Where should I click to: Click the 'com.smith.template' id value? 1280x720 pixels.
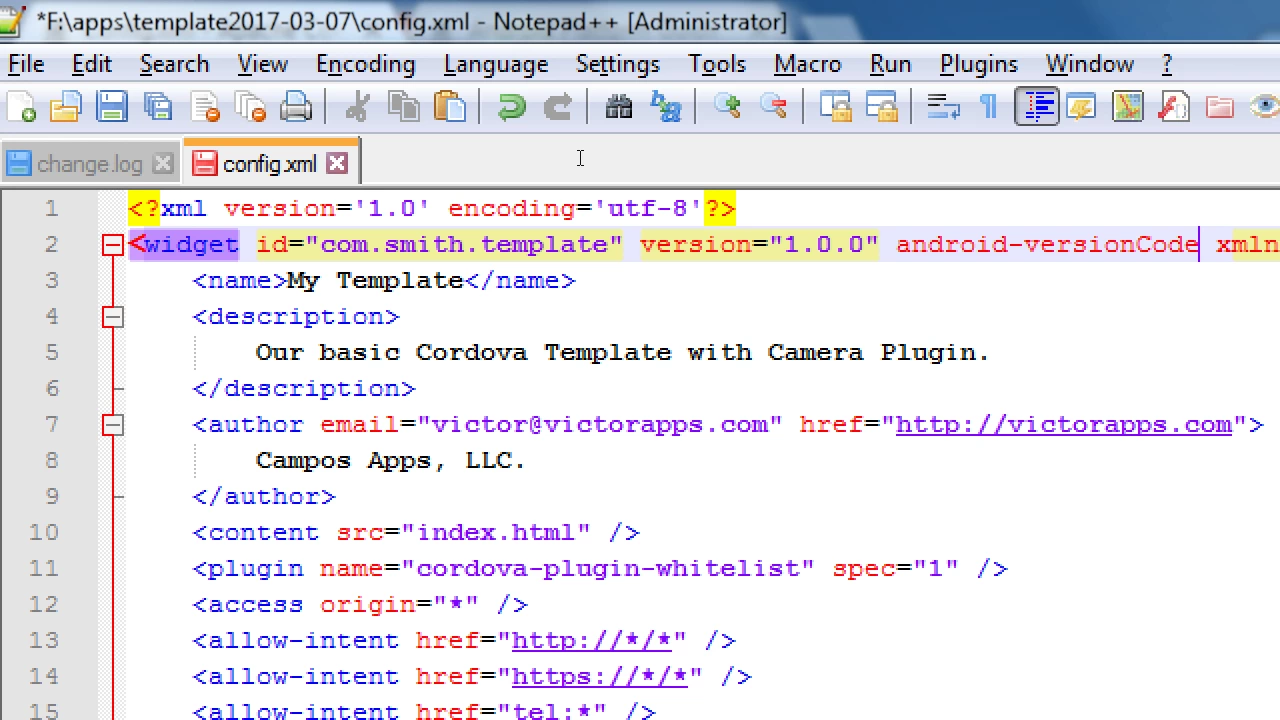(x=464, y=245)
